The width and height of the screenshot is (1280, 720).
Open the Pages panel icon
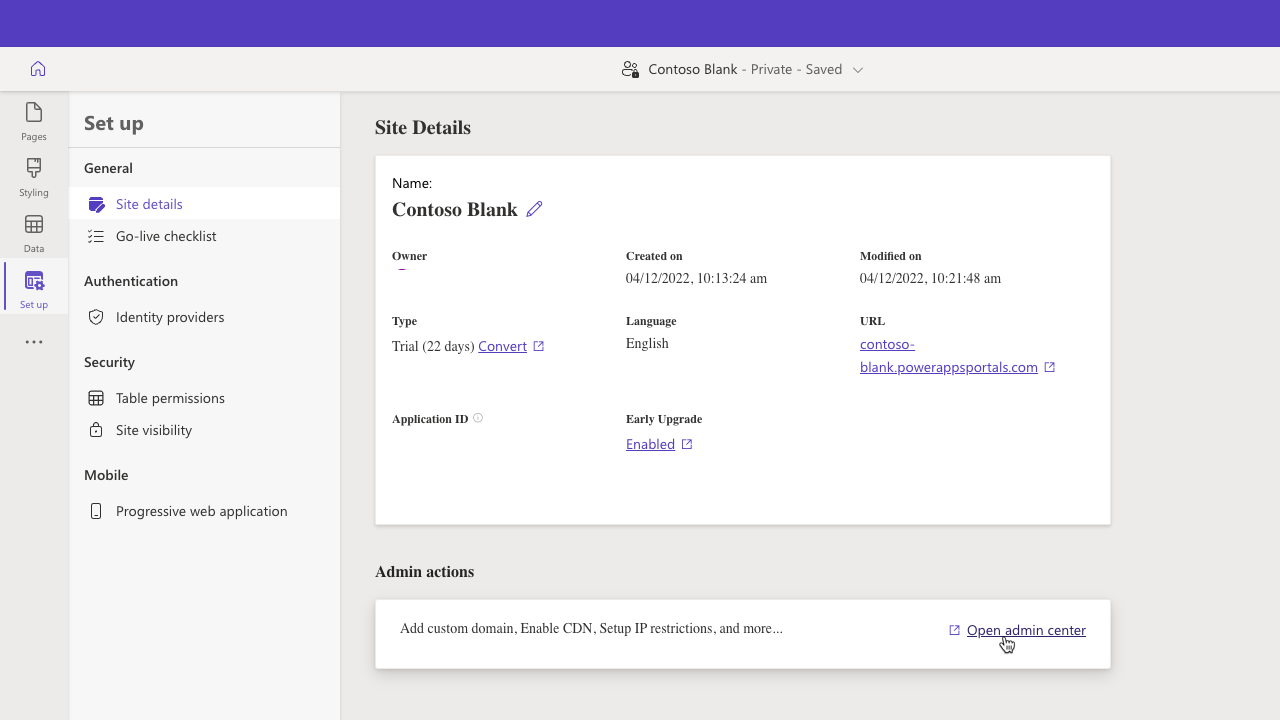tap(33, 120)
